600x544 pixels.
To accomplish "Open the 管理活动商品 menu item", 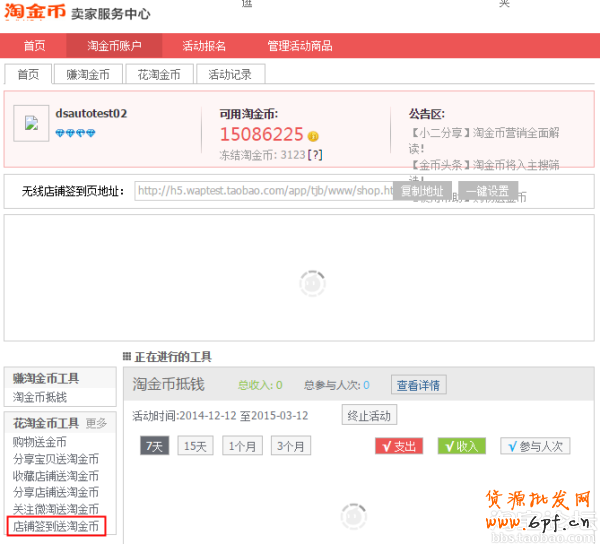I will (x=300, y=46).
